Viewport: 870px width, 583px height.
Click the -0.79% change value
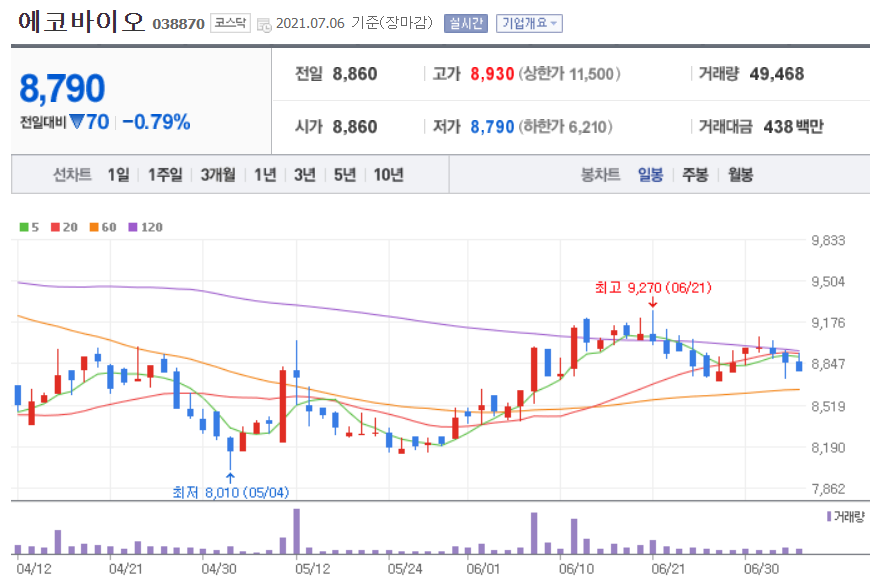(x=156, y=121)
